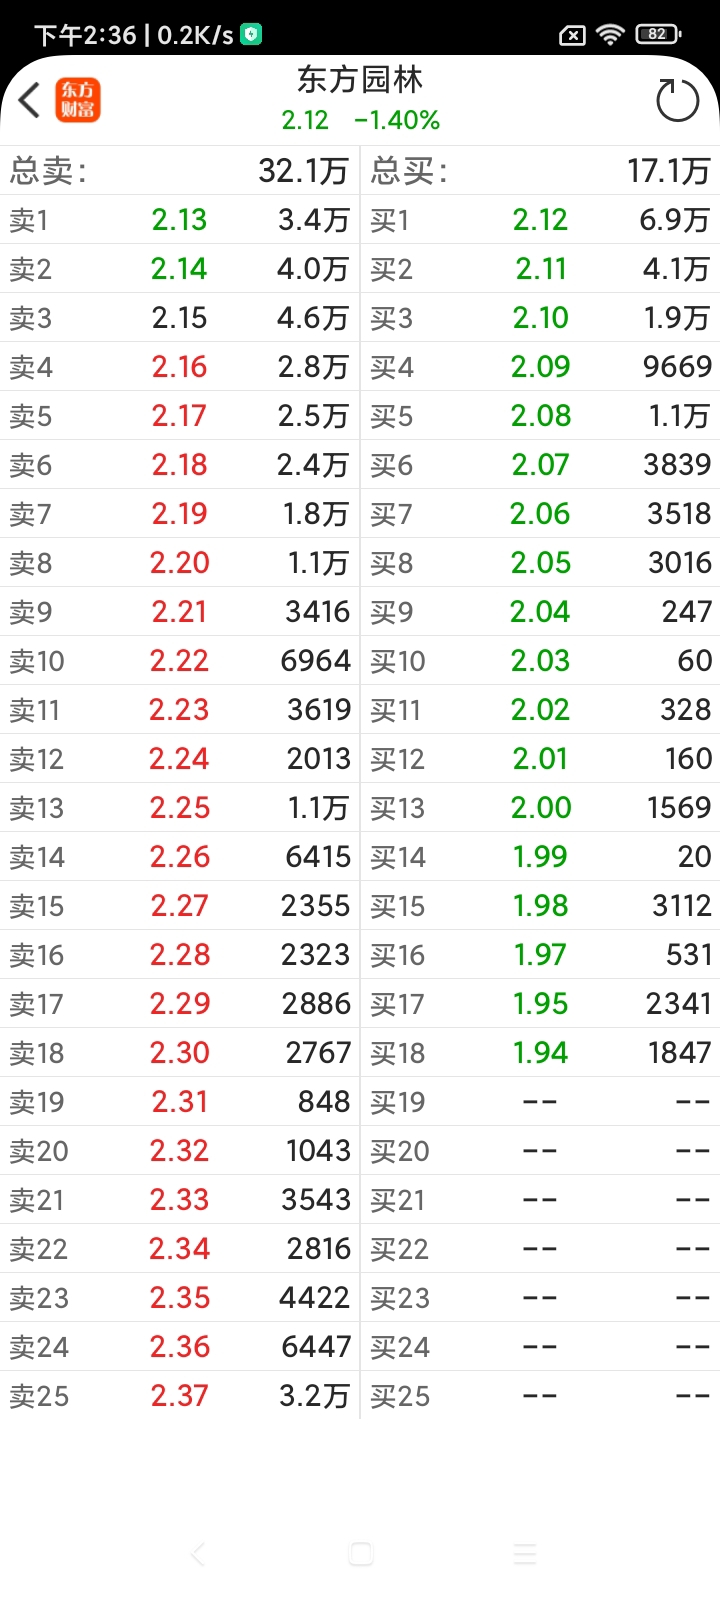Tap the 卖17 price 2.29

coord(180,1004)
